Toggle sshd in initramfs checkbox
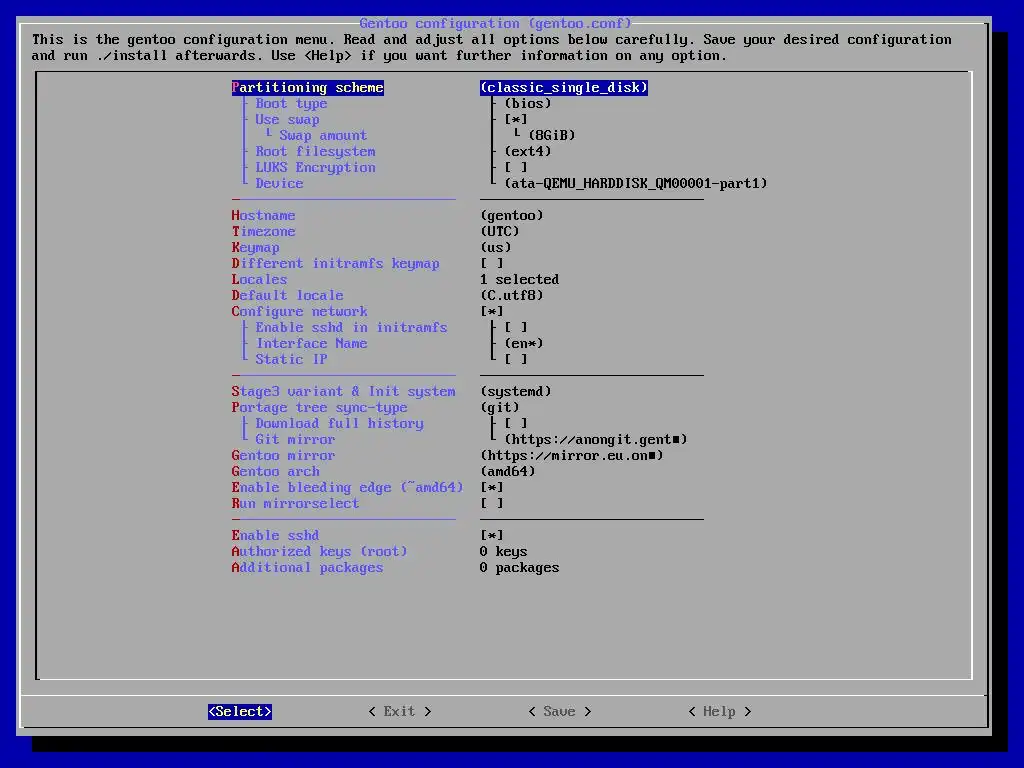The height and width of the screenshot is (768, 1024). [x=516, y=328]
